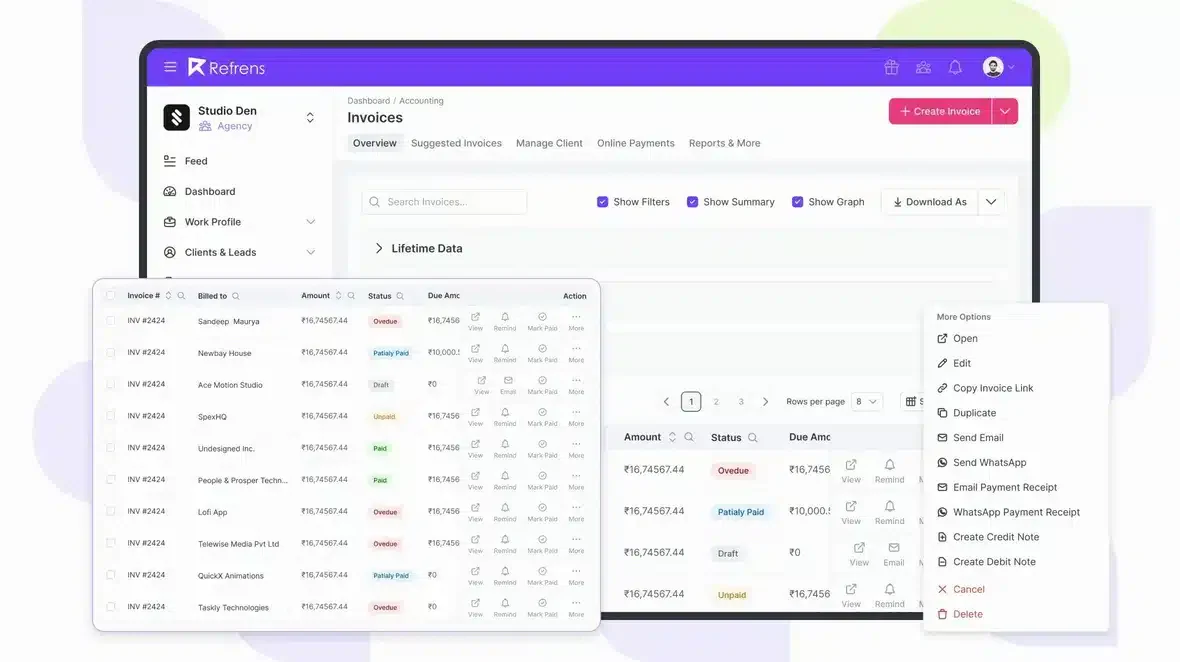This screenshot has height=662, width=1180.
Task: Toggle the Show Filters checkbox
Action: pyautogui.click(x=602, y=202)
